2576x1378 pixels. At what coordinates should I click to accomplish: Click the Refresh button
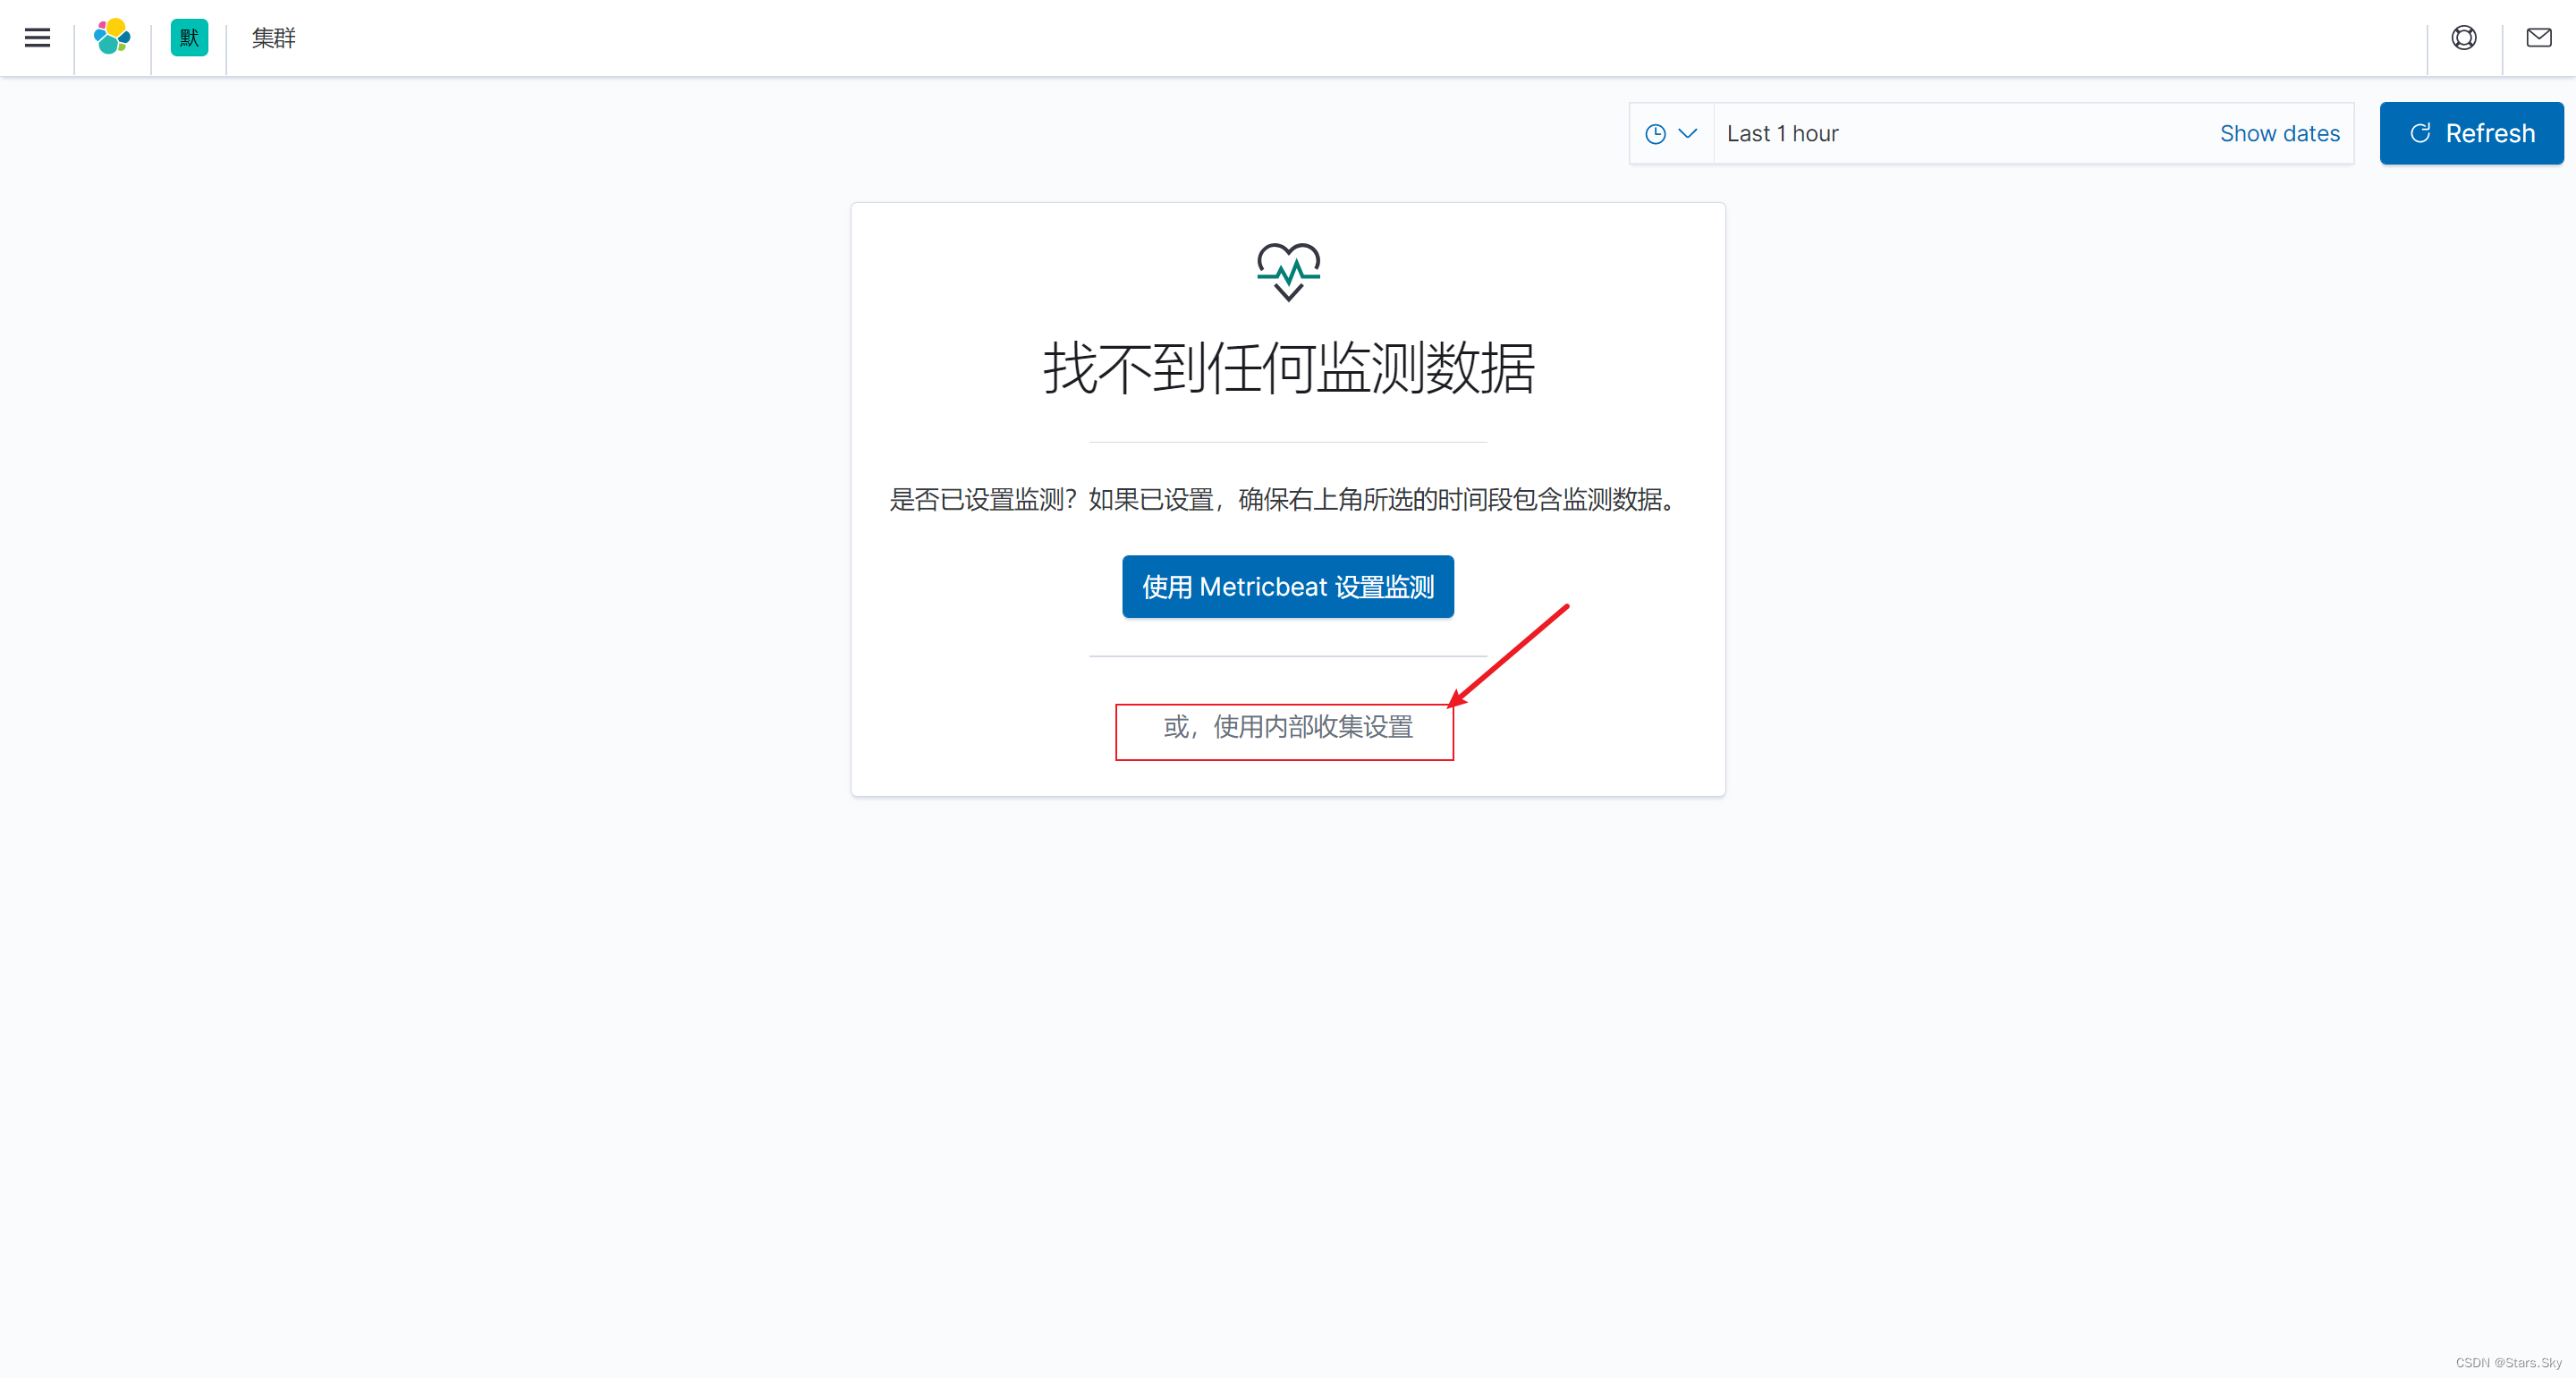pyautogui.click(x=2471, y=133)
